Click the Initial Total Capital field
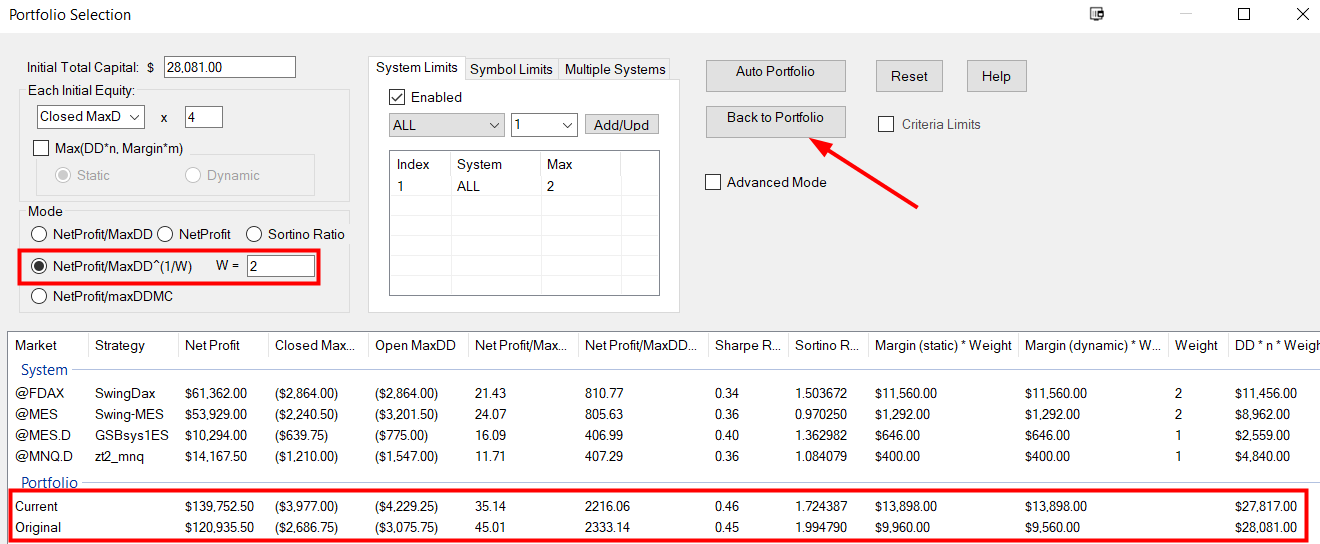 click(229, 67)
